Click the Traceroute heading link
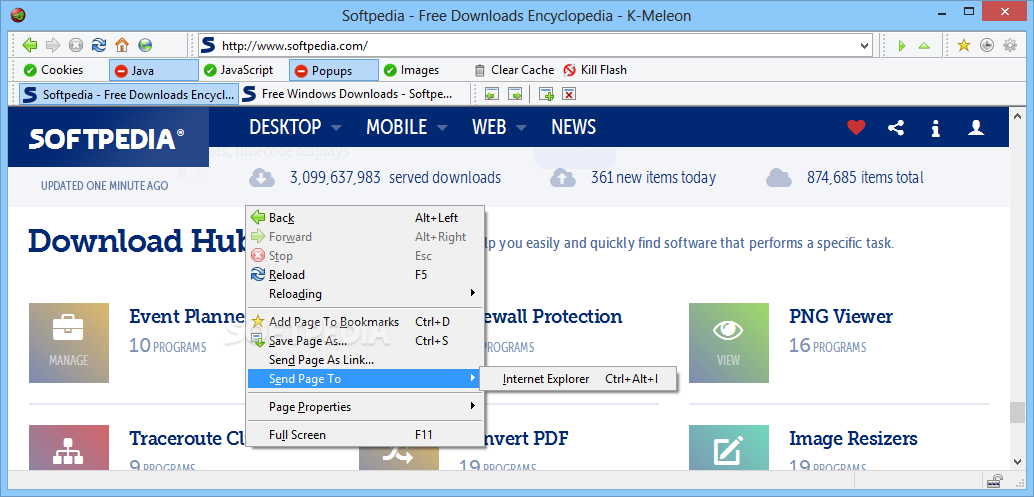Viewport: 1034px width, 497px height. click(x=187, y=438)
